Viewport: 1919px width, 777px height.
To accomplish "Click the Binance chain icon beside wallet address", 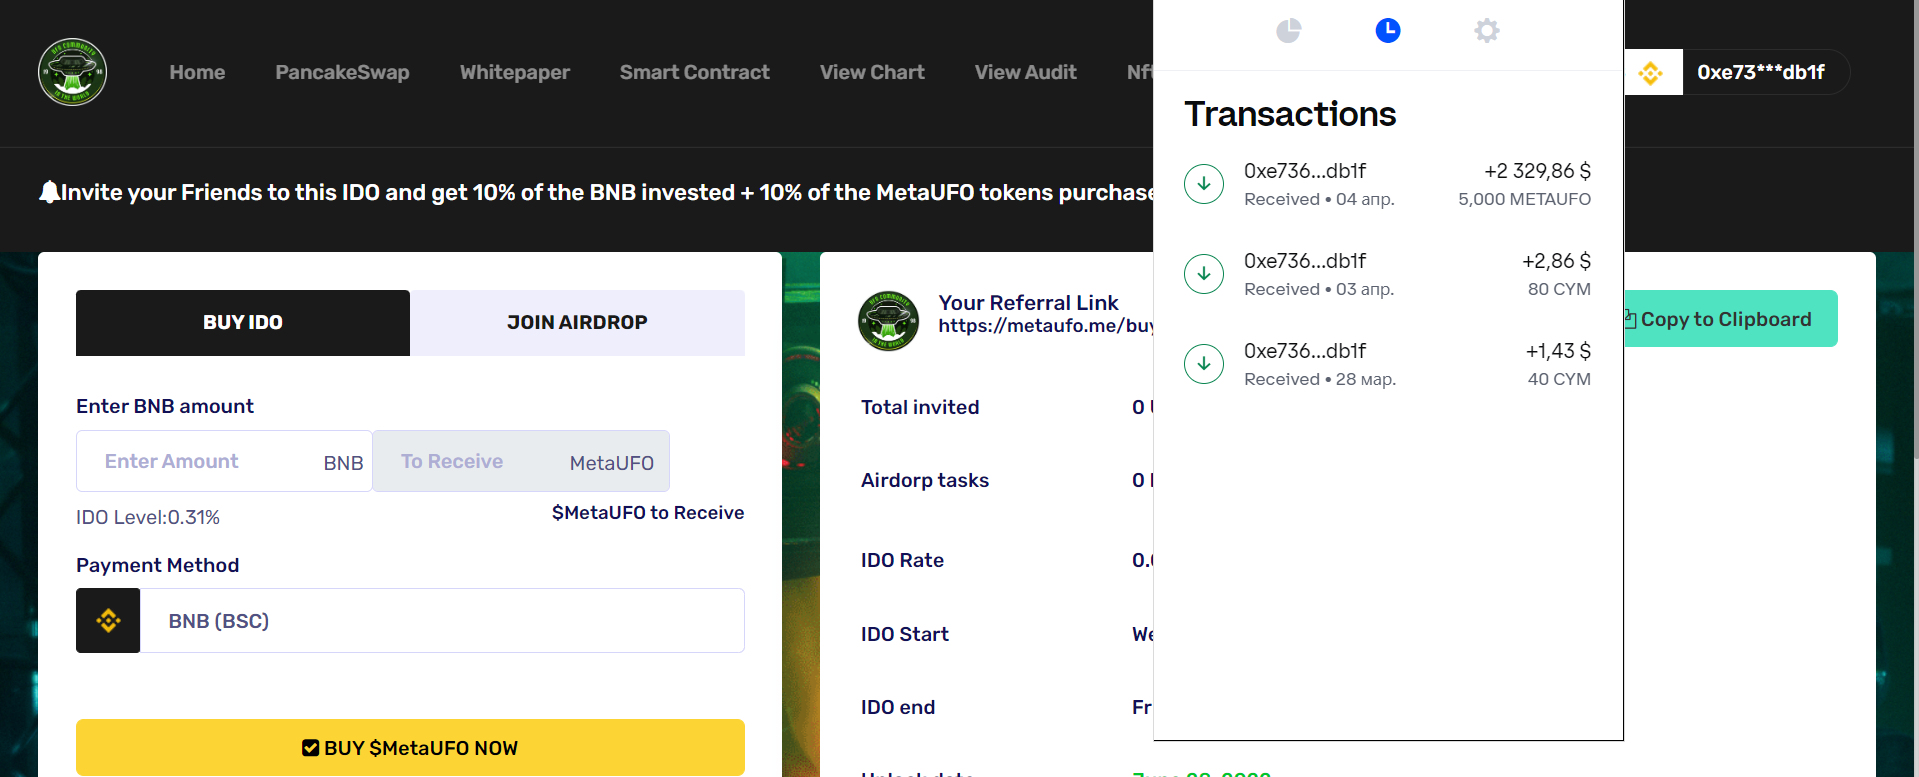I will 1652,72.
